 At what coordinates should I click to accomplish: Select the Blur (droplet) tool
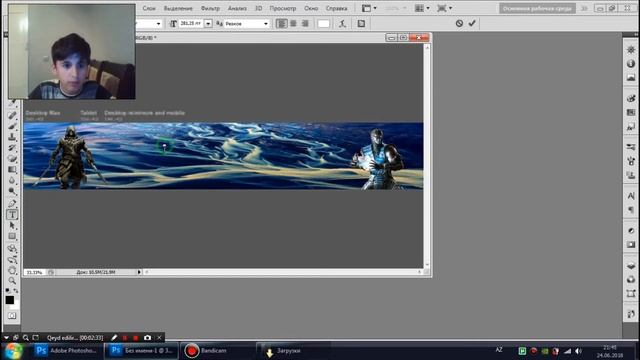pos(12,180)
